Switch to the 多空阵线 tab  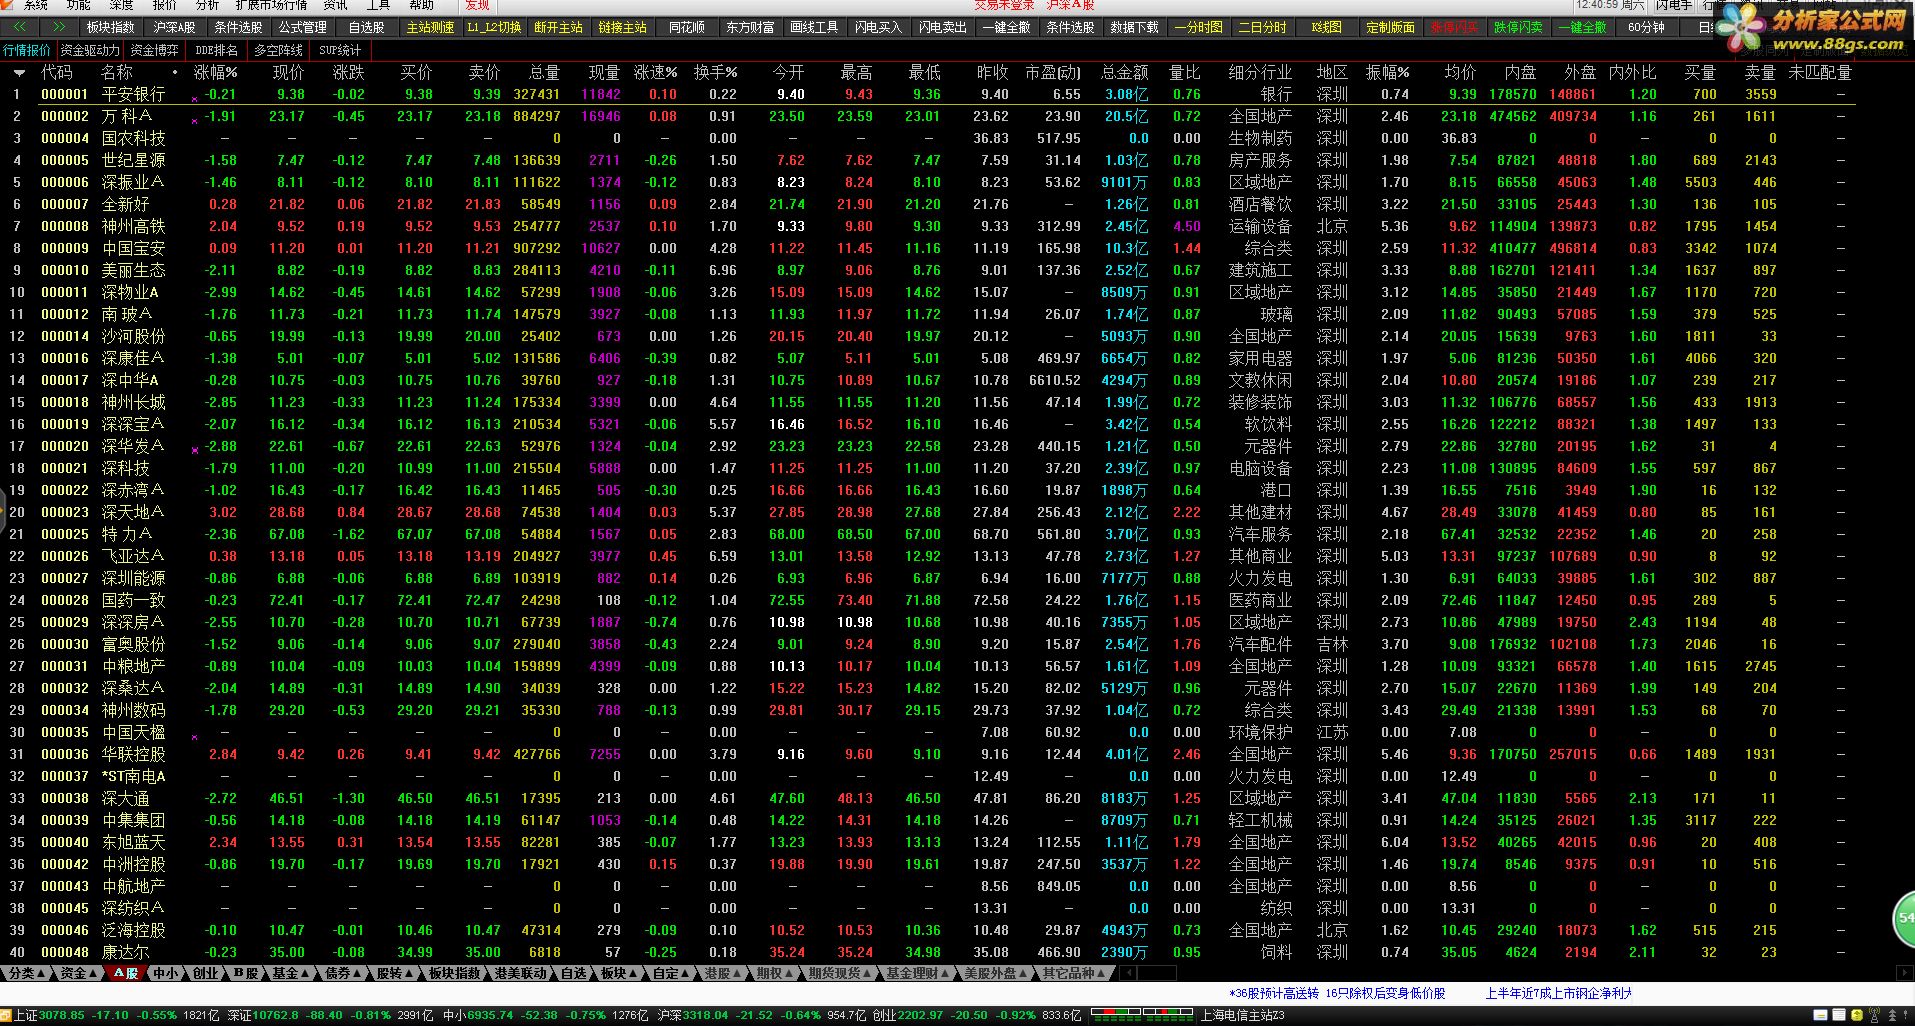(278, 50)
